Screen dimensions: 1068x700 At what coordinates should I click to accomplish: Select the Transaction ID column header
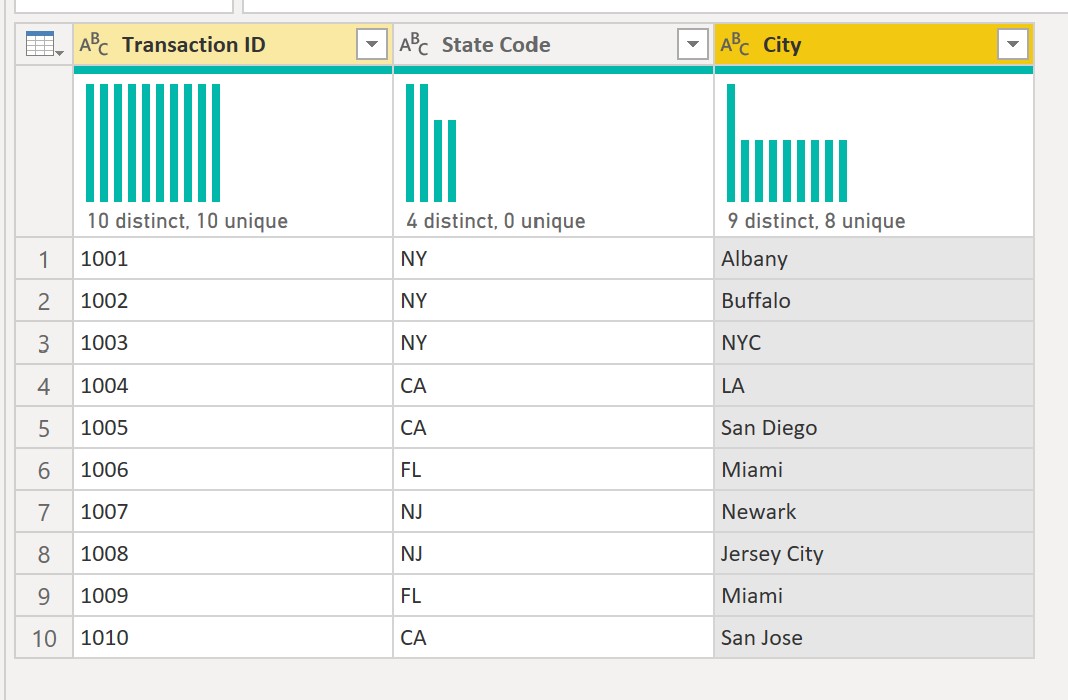(233, 44)
